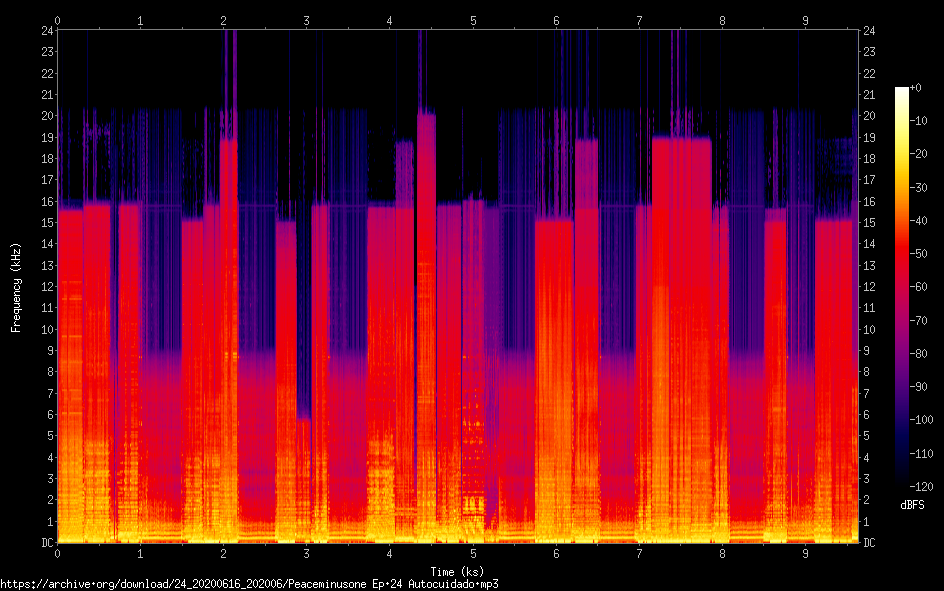The image size is (944, 591).
Task: Click the 2 ks tick on the top time axis
Action: click(x=224, y=20)
